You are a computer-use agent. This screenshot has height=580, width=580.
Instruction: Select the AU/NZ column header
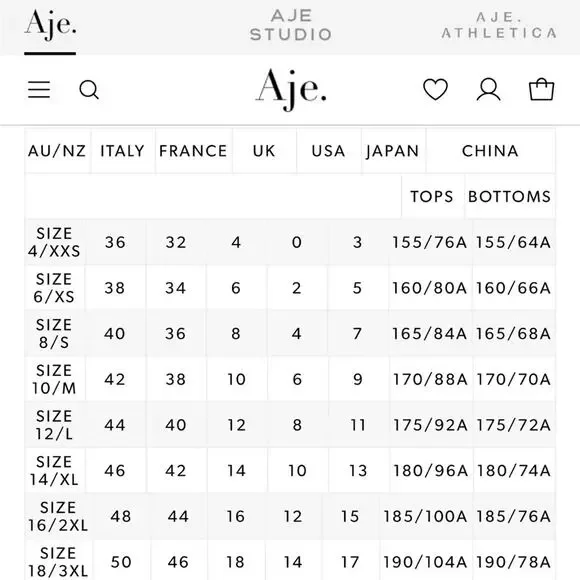click(57, 151)
